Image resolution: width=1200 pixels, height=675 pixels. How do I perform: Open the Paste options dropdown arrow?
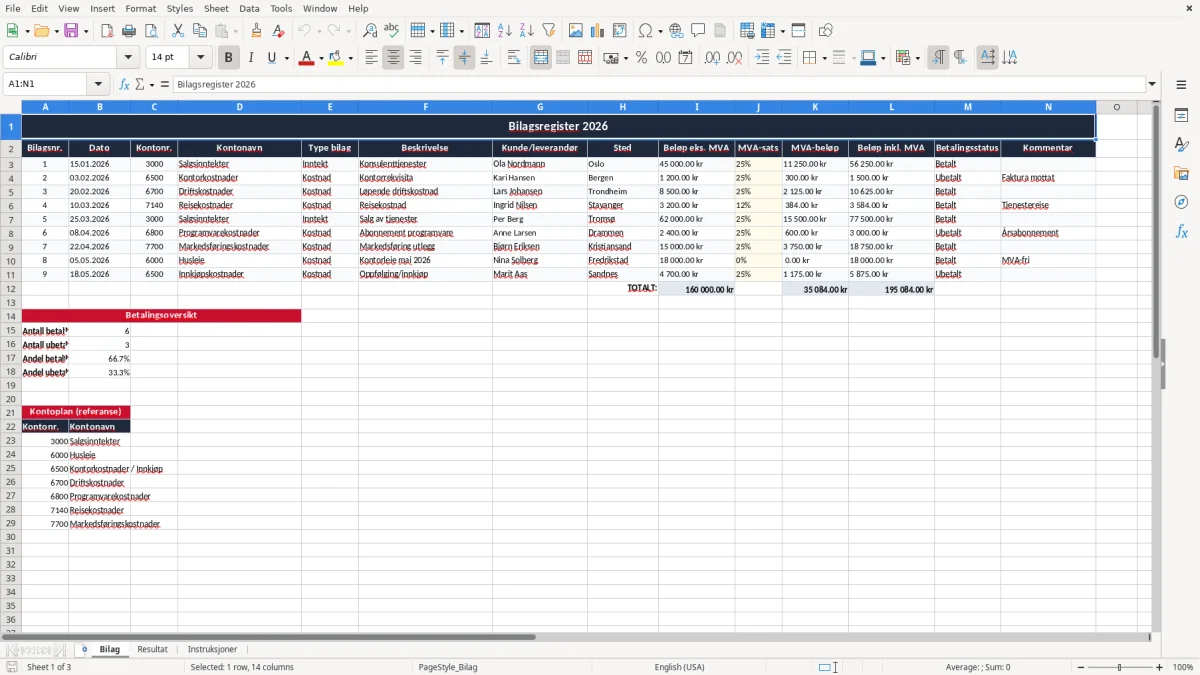point(235,31)
